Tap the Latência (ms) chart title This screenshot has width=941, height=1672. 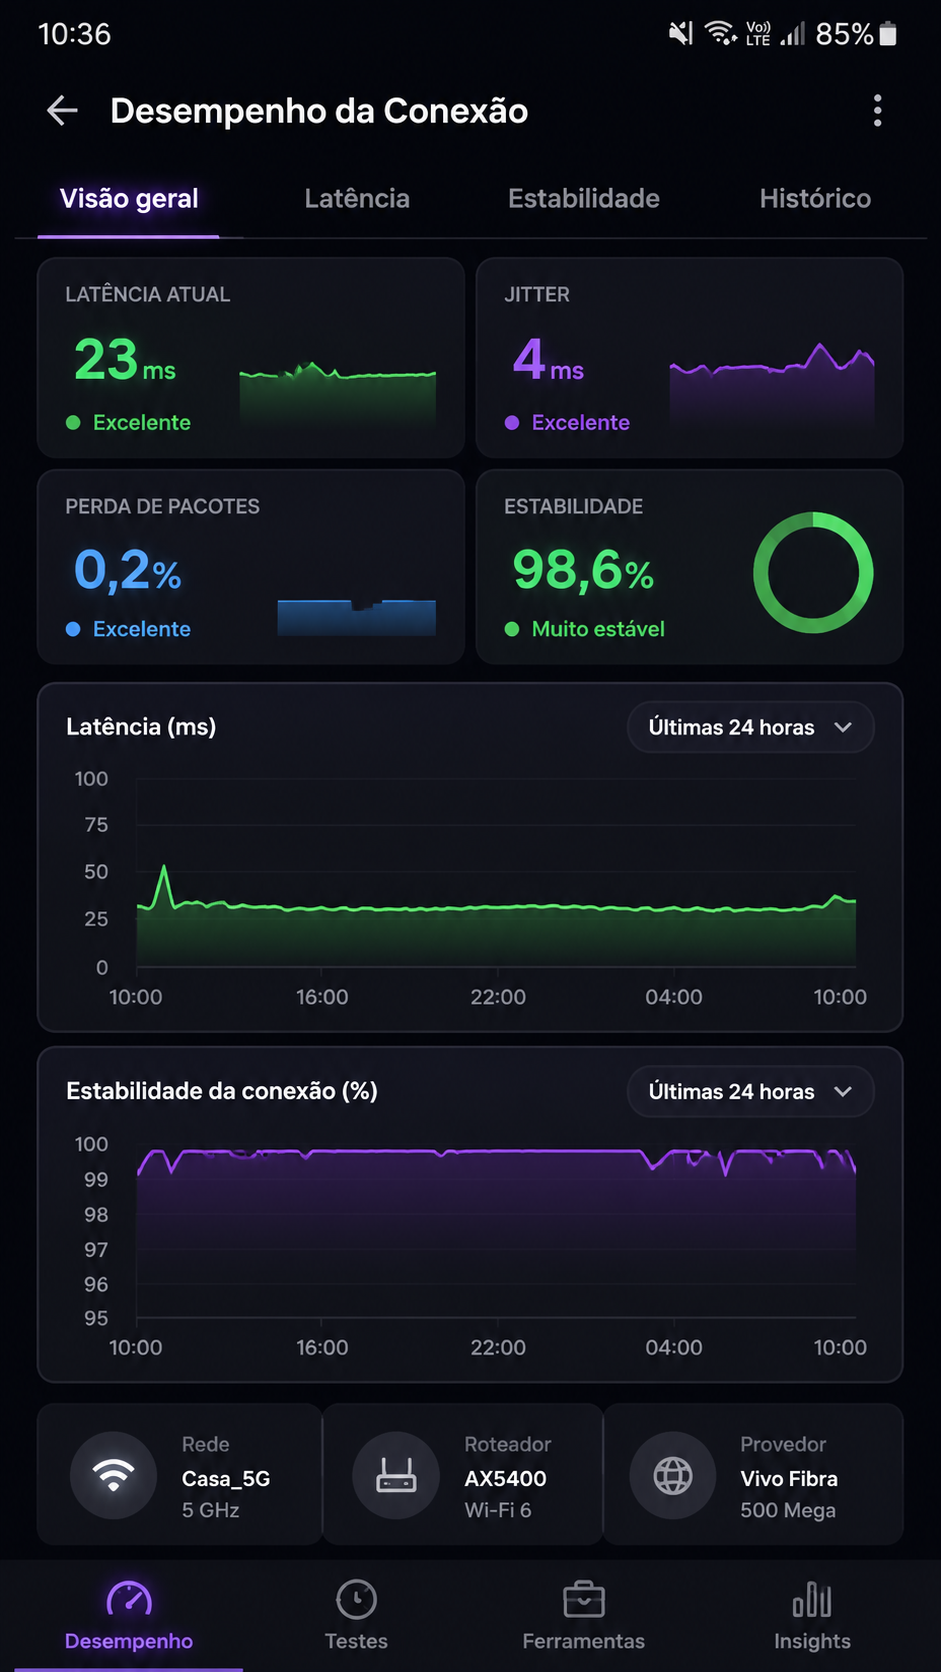(x=141, y=727)
